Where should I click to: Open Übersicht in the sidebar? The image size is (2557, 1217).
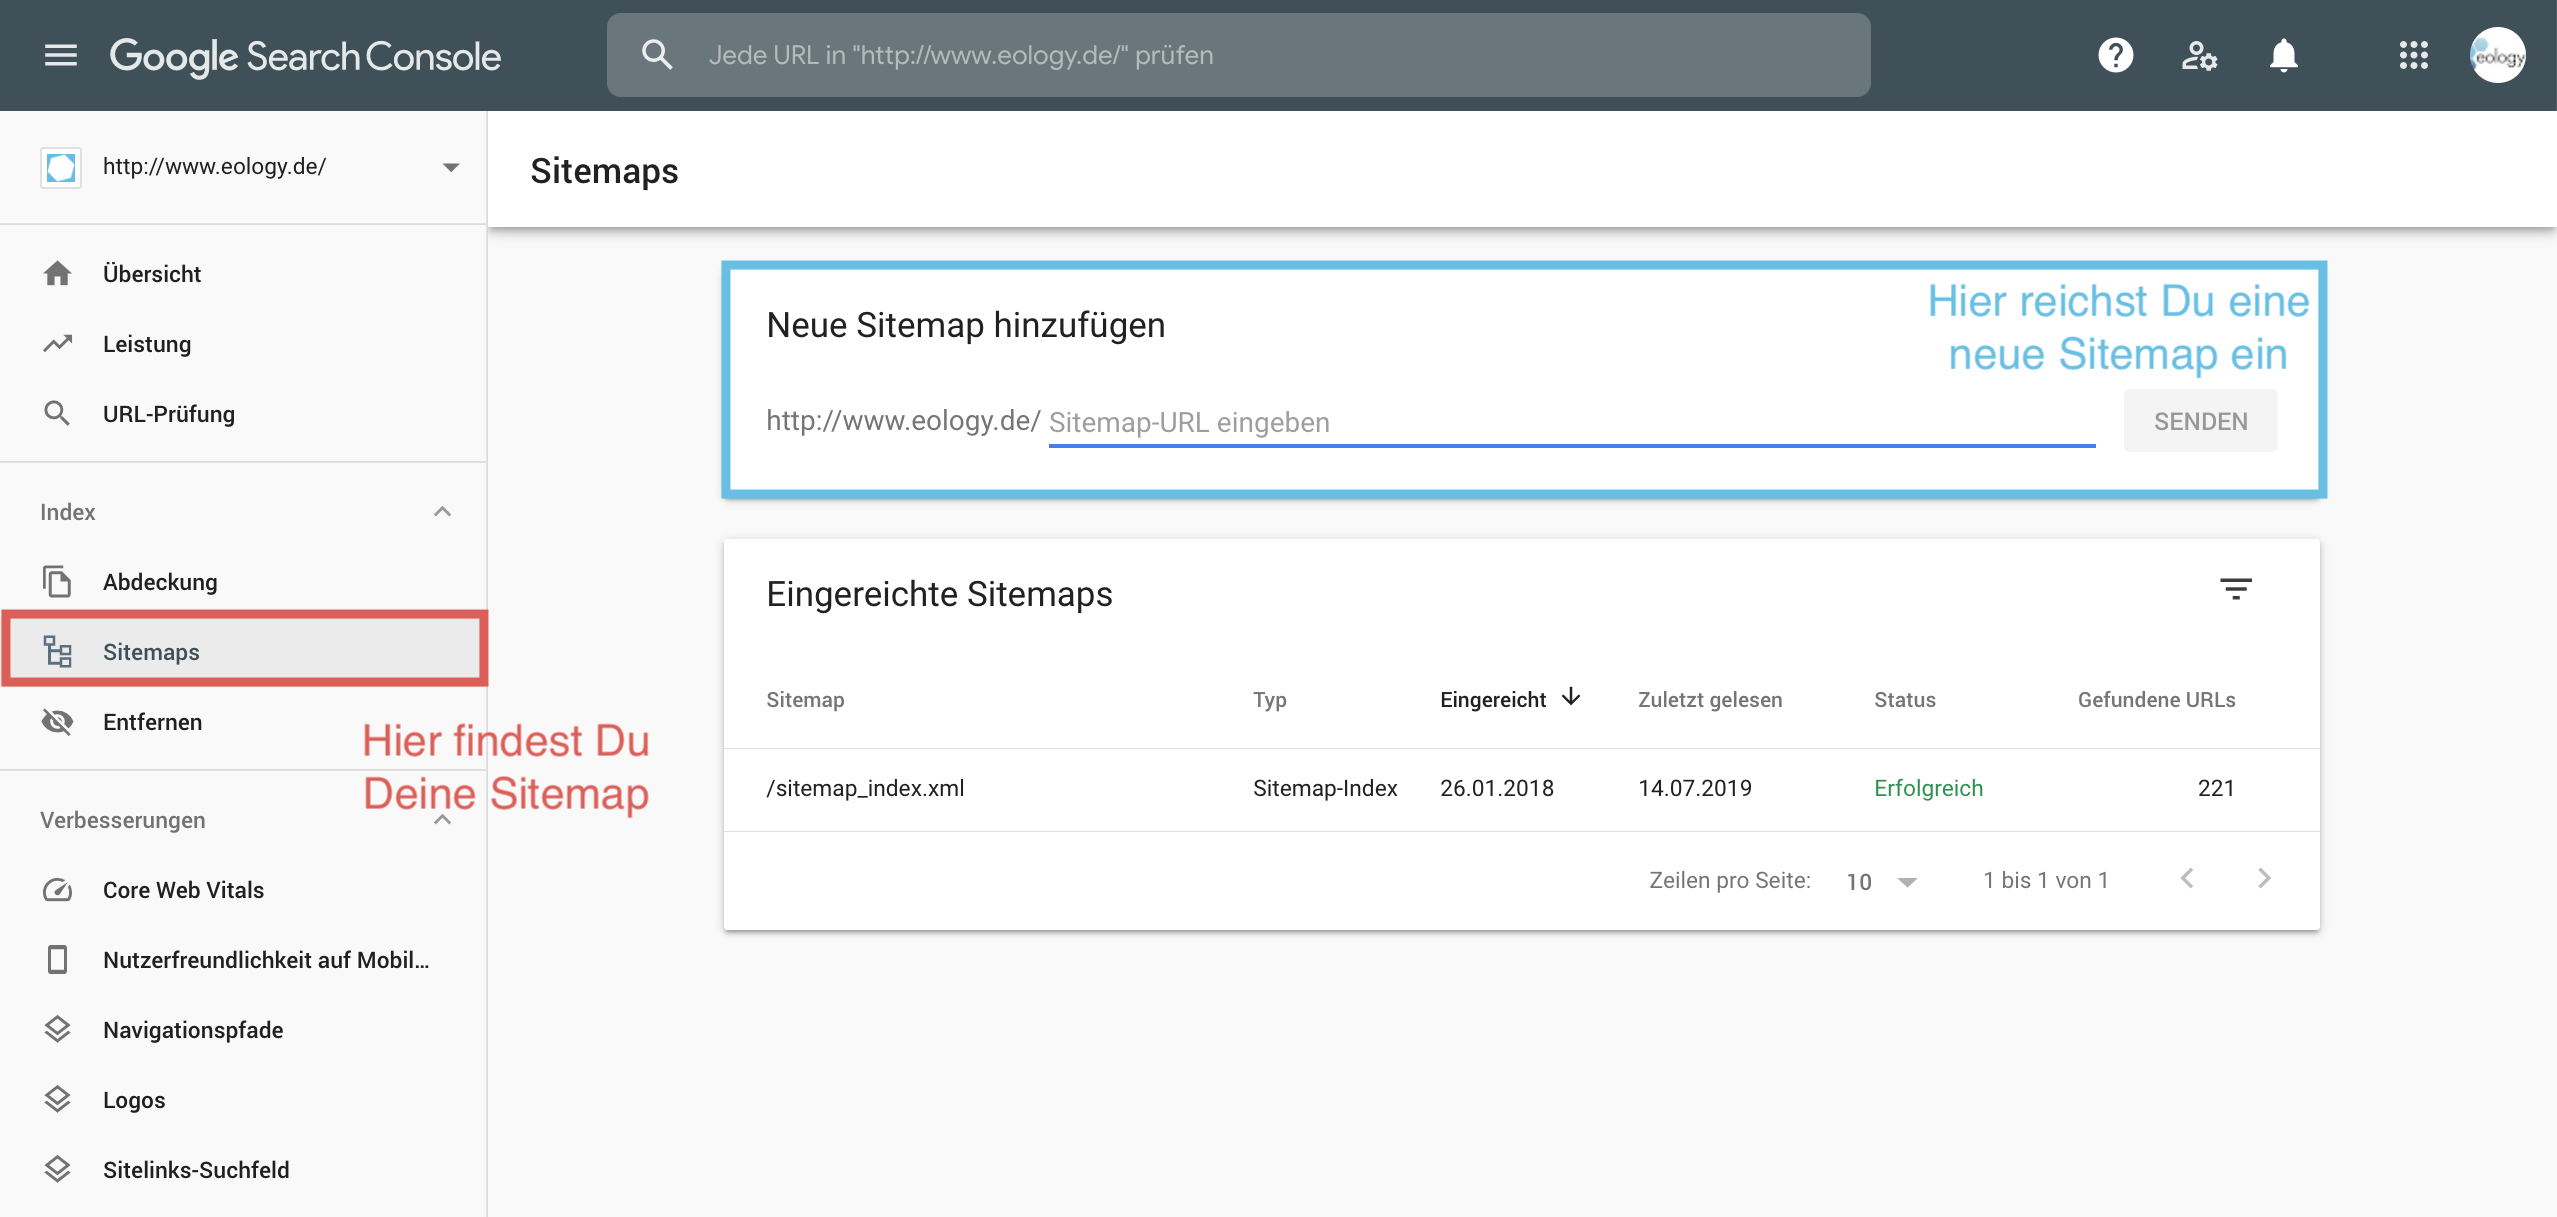[x=244, y=273]
